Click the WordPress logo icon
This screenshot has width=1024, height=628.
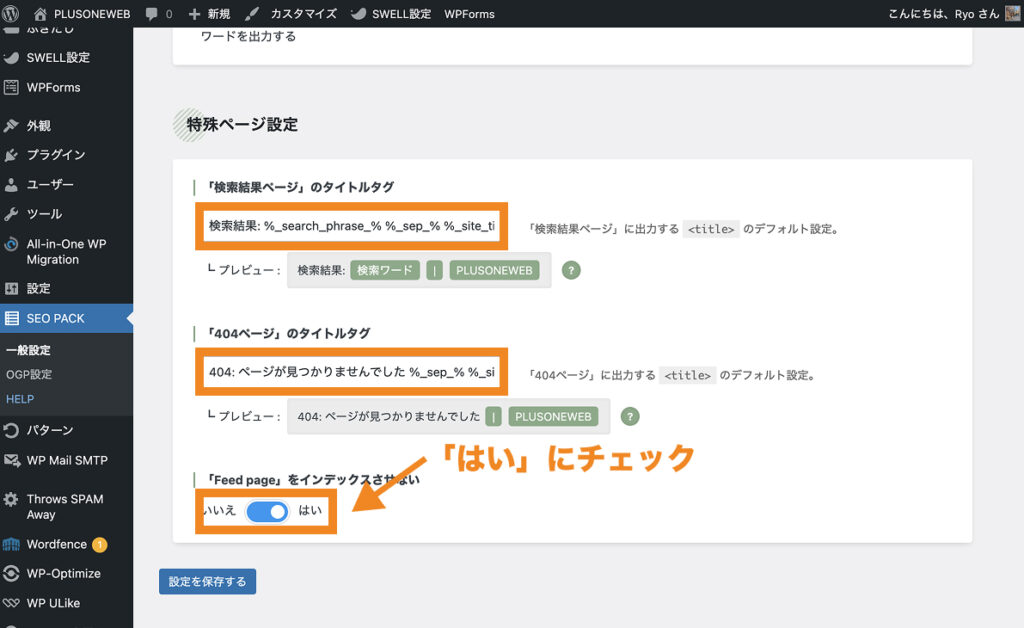[11, 14]
